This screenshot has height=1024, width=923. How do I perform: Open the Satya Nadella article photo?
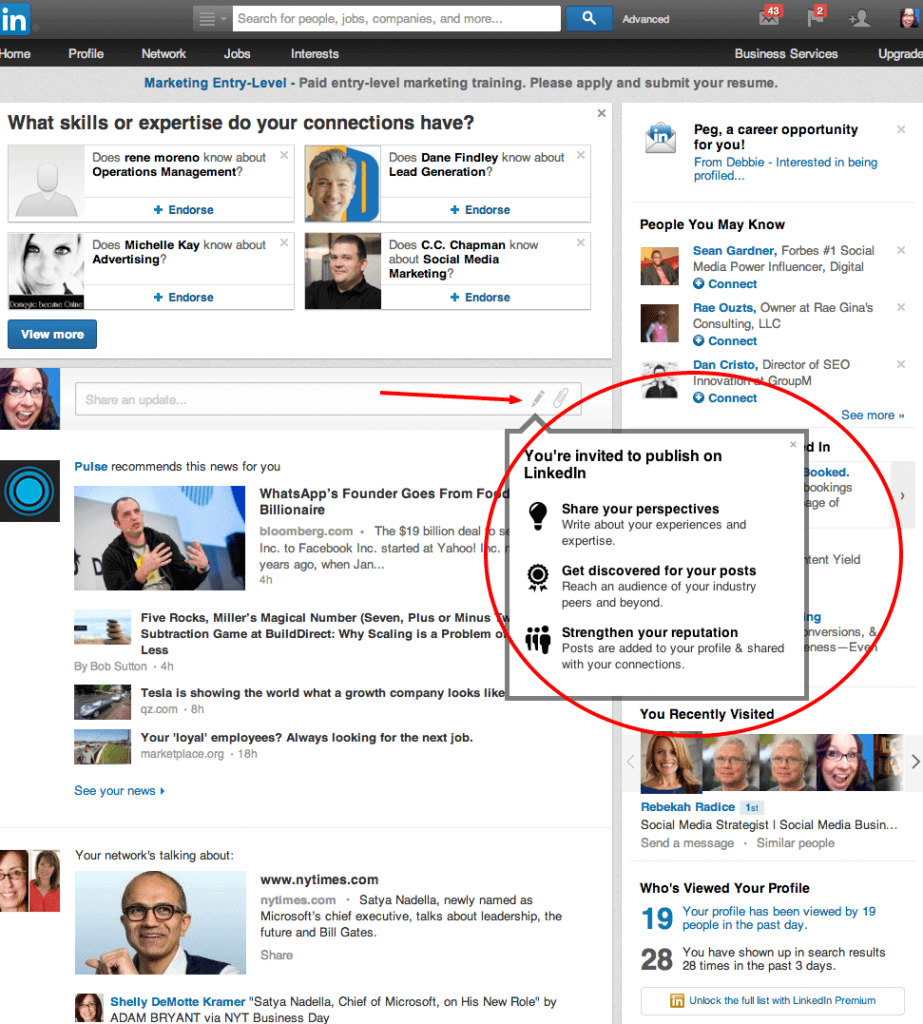[x=161, y=922]
